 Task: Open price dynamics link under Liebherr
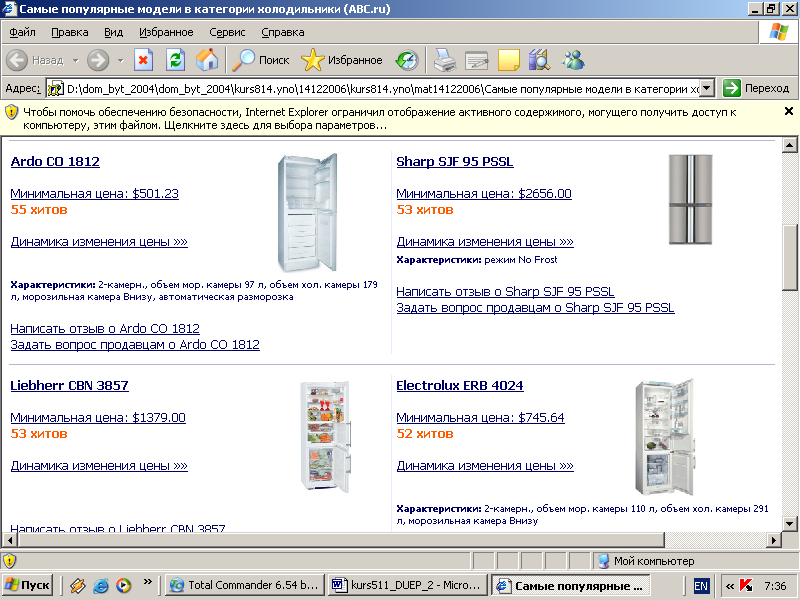[x=99, y=465]
